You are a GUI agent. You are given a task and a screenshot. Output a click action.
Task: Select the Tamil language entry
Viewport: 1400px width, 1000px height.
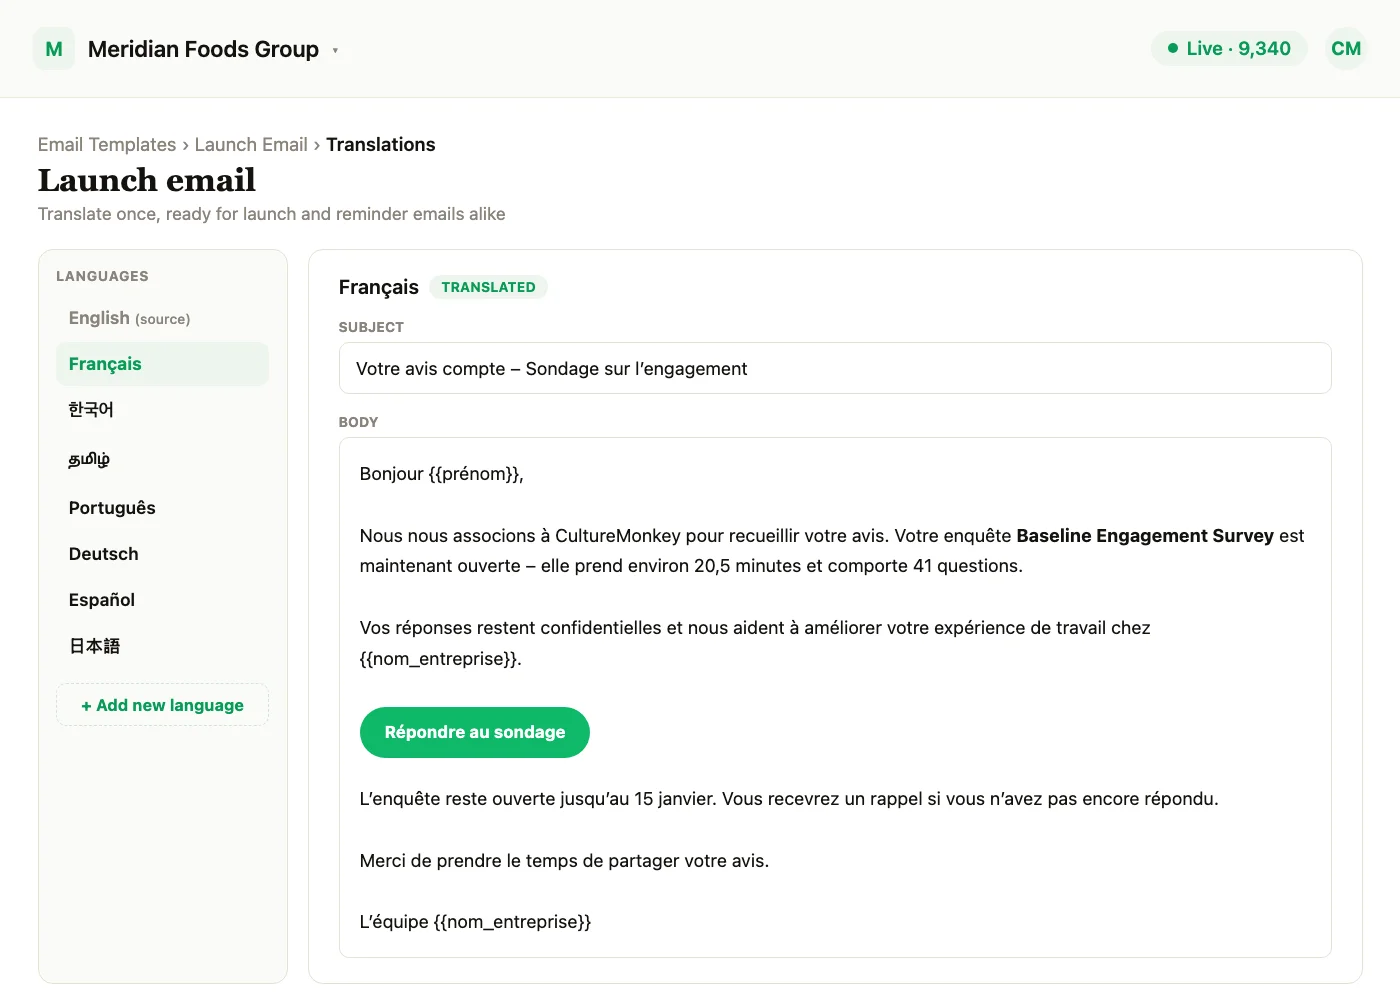162,459
